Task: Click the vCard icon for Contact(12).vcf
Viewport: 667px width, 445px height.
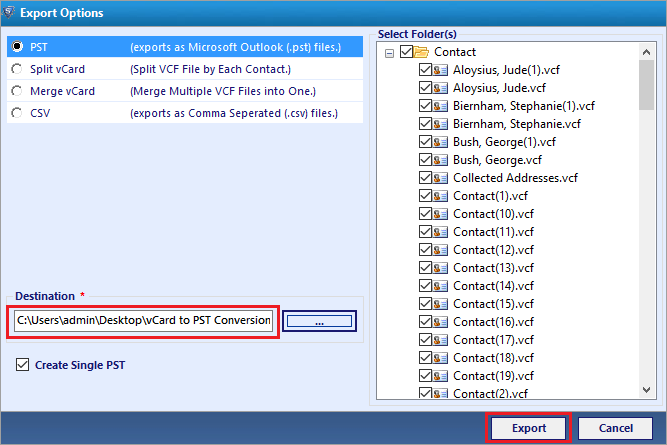Action: click(x=440, y=250)
